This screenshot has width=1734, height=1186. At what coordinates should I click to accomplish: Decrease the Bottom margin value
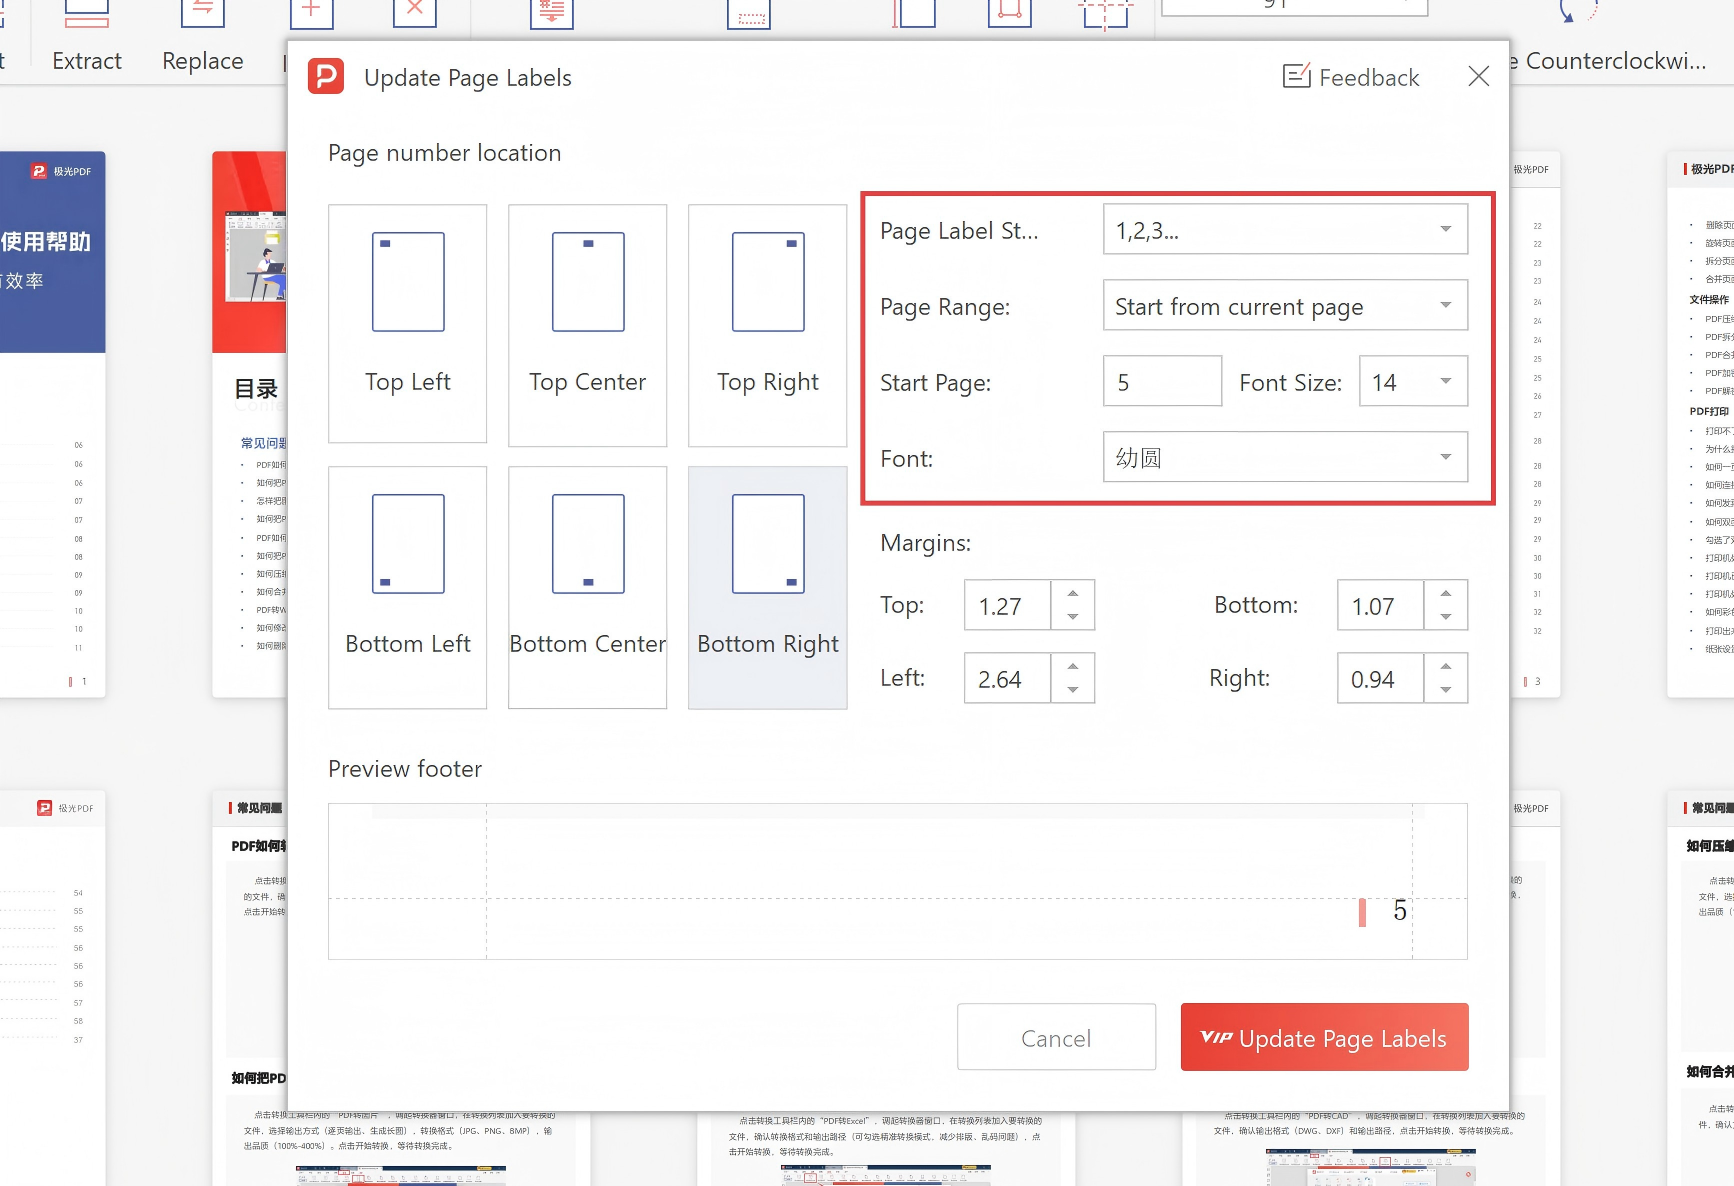tap(1446, 617)
